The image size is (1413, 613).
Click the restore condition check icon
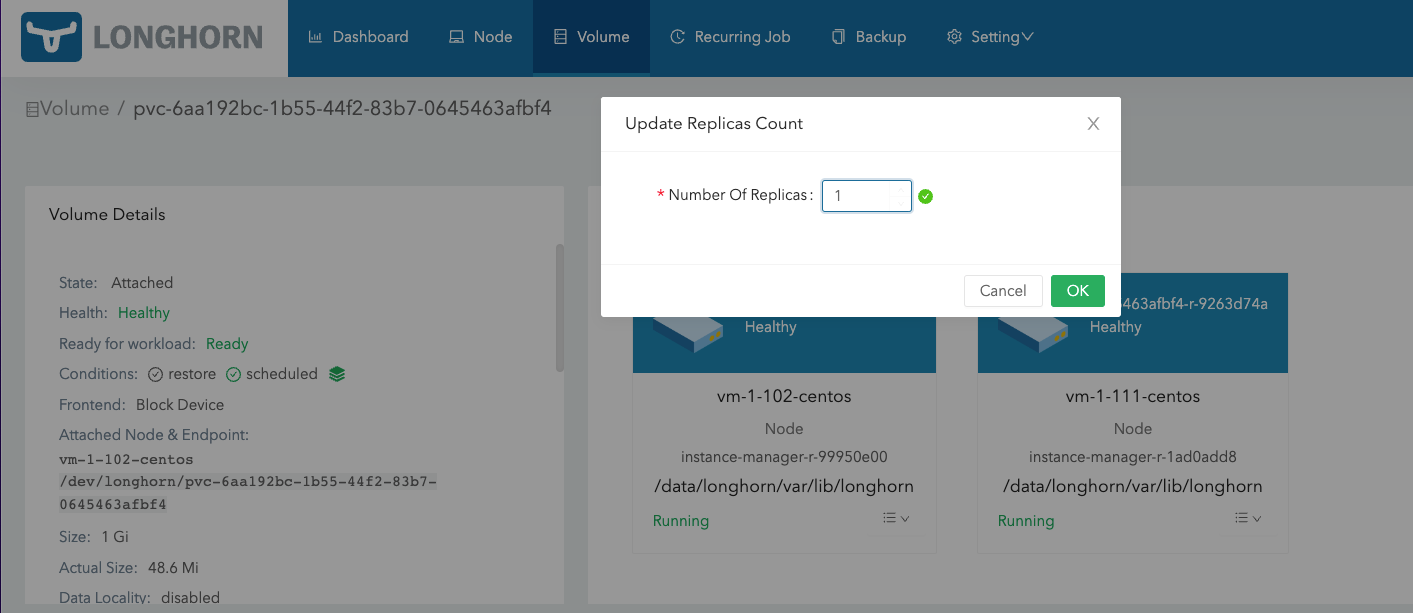(155, 374)
